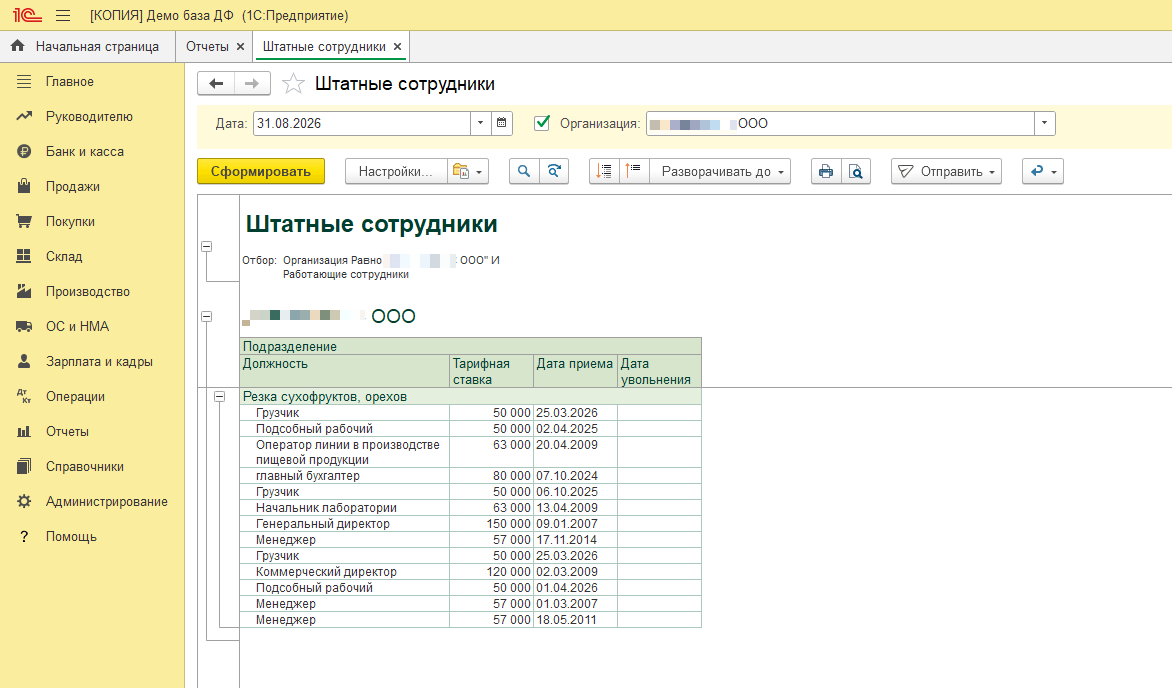
Task: Switch to Начальная страница tab
Action: (x=87, y=46)
